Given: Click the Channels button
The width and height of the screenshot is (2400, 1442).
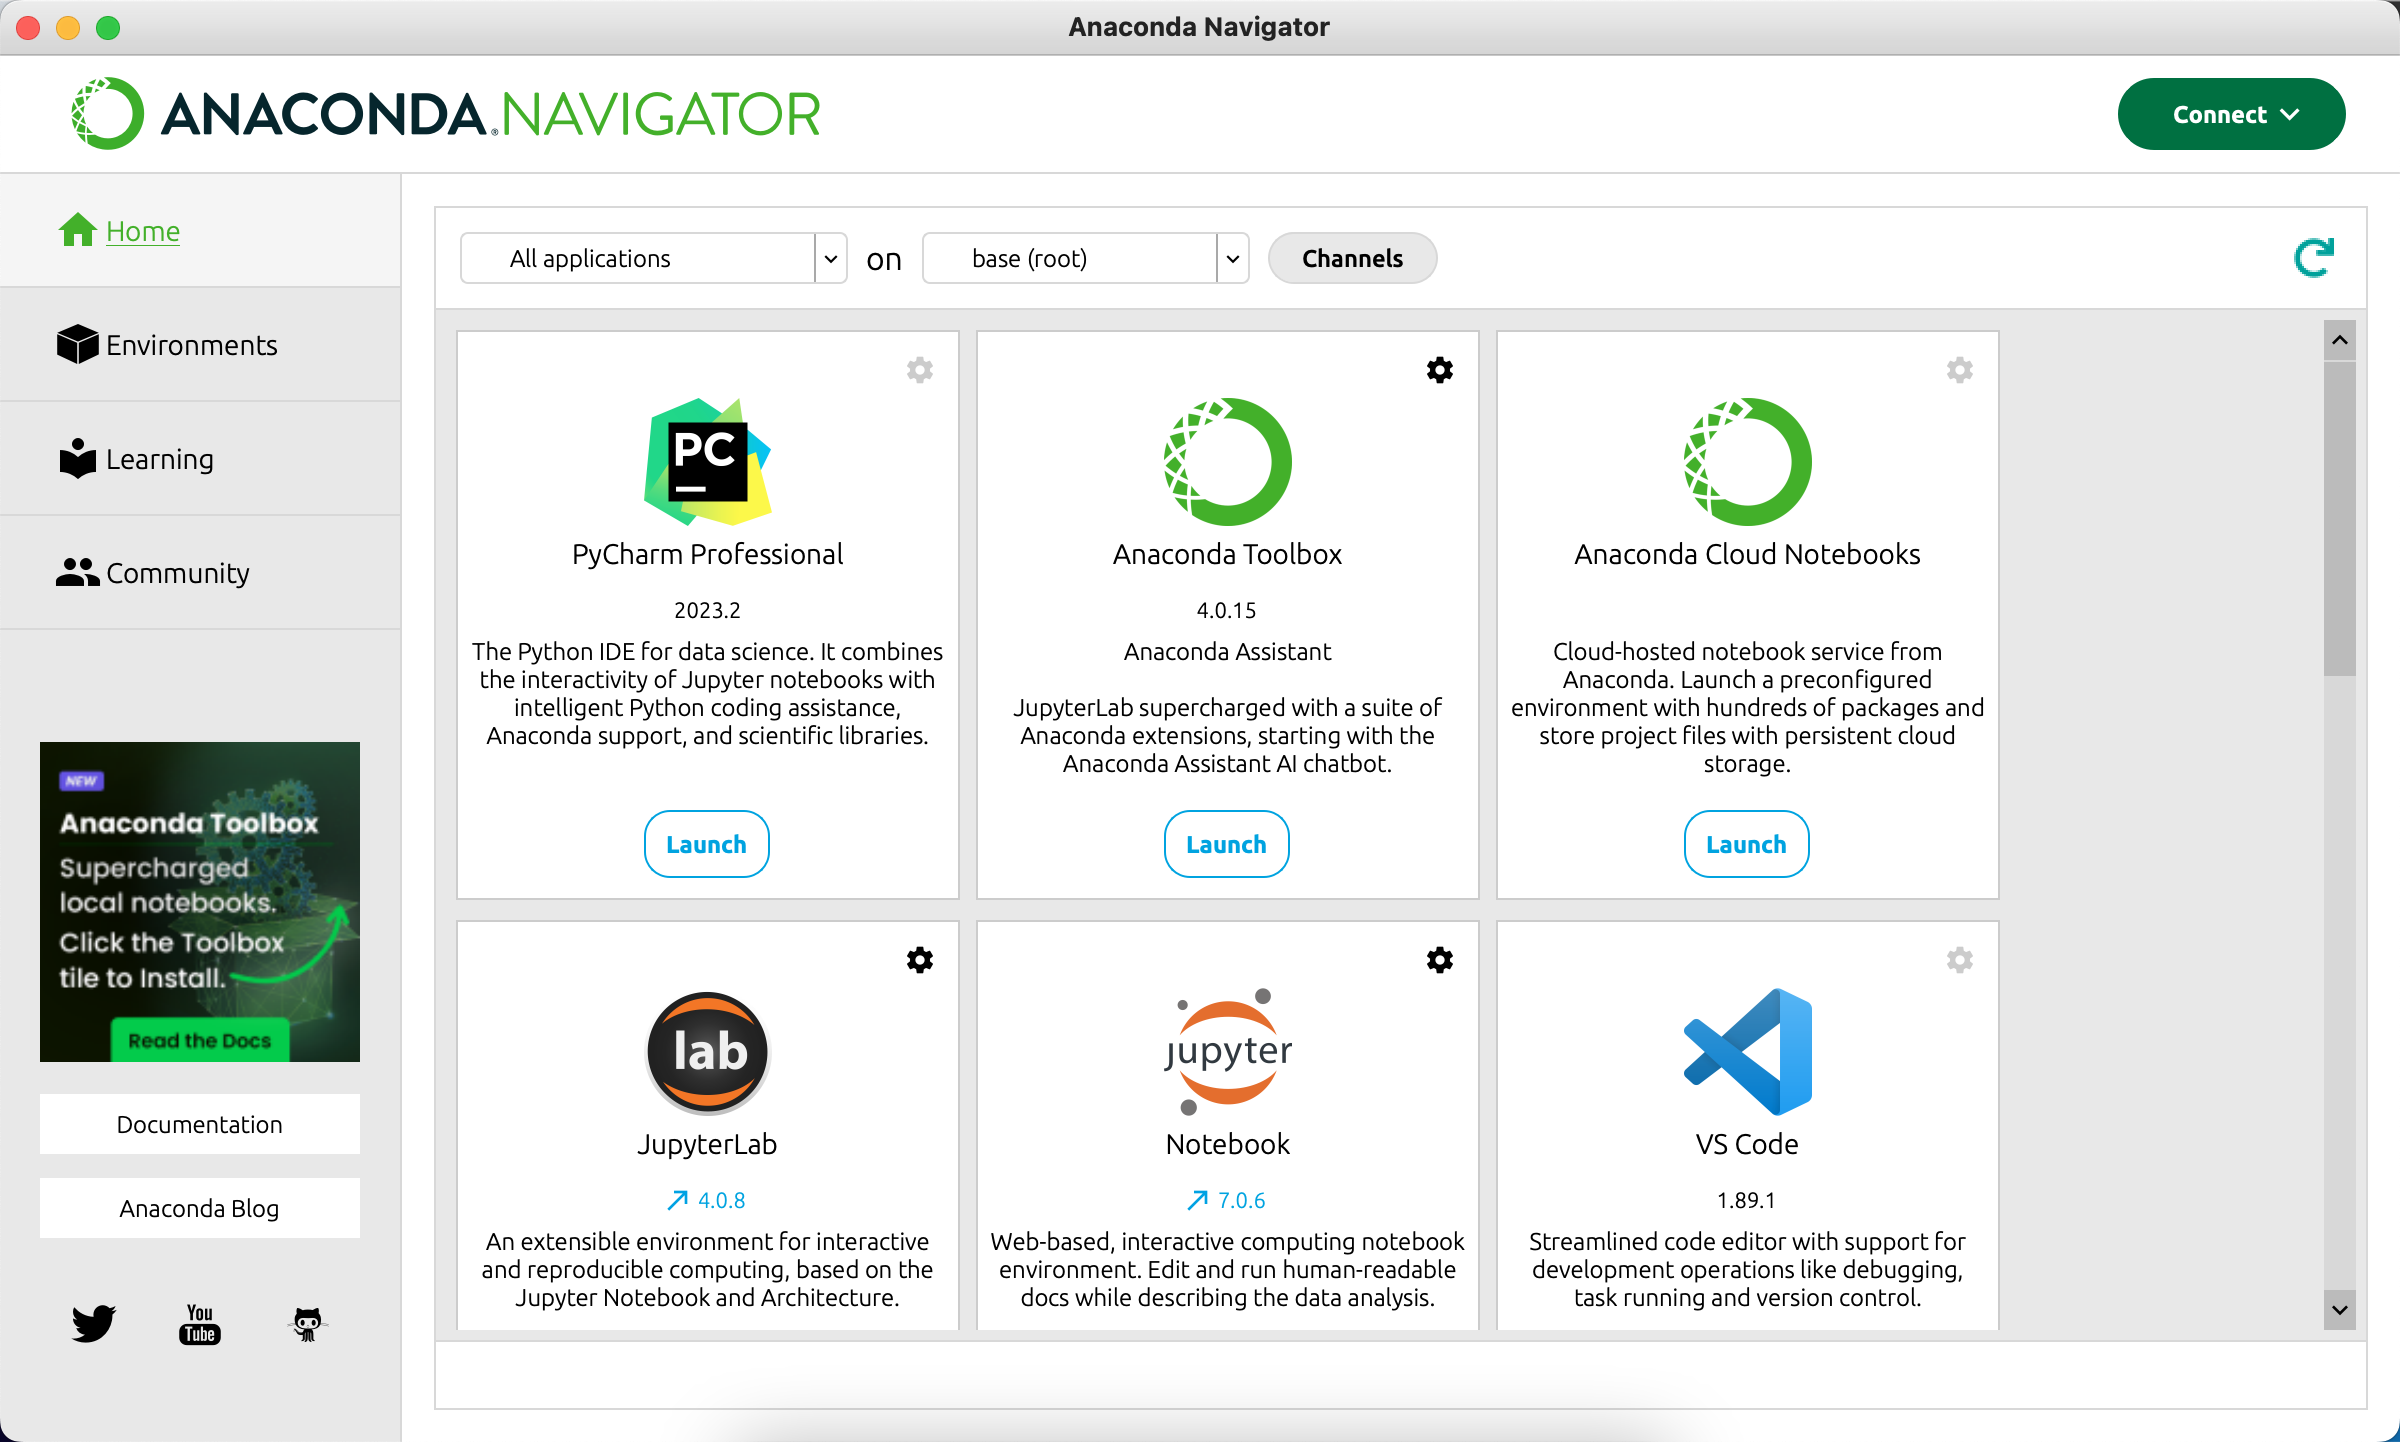Looking at the screenshot, I should (1352, 258).
